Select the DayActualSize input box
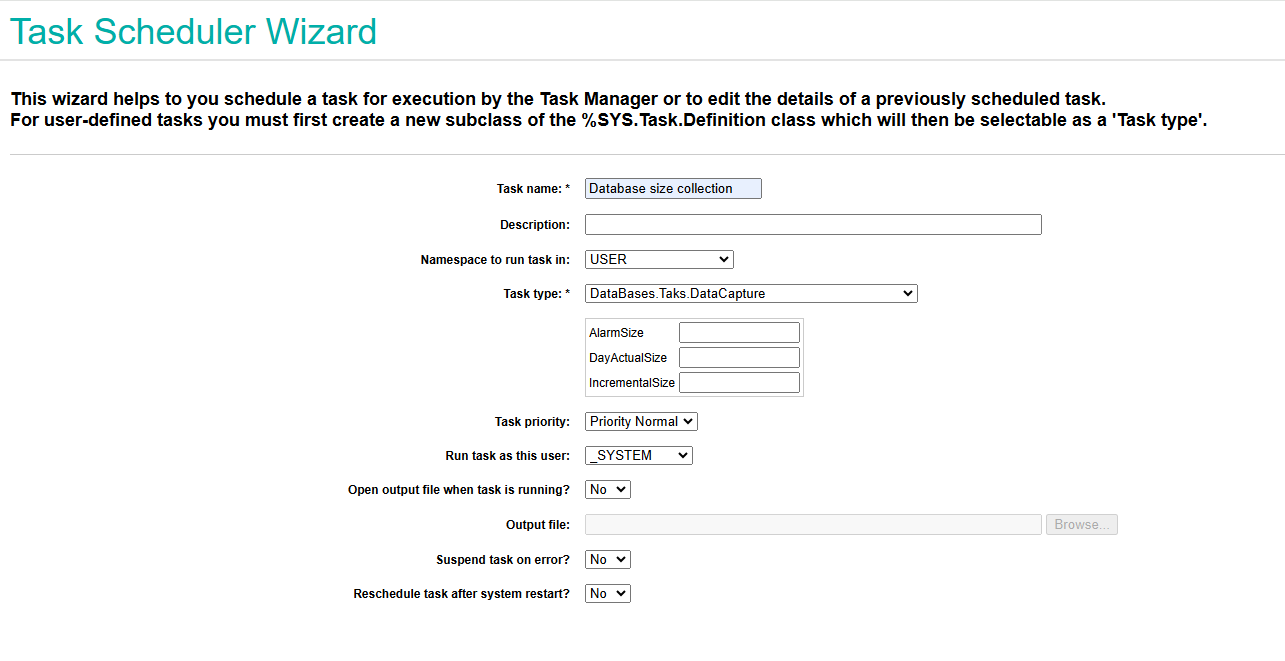This screenshot has height=661, width=1285. pyautogui.click(x=739, y=358)
